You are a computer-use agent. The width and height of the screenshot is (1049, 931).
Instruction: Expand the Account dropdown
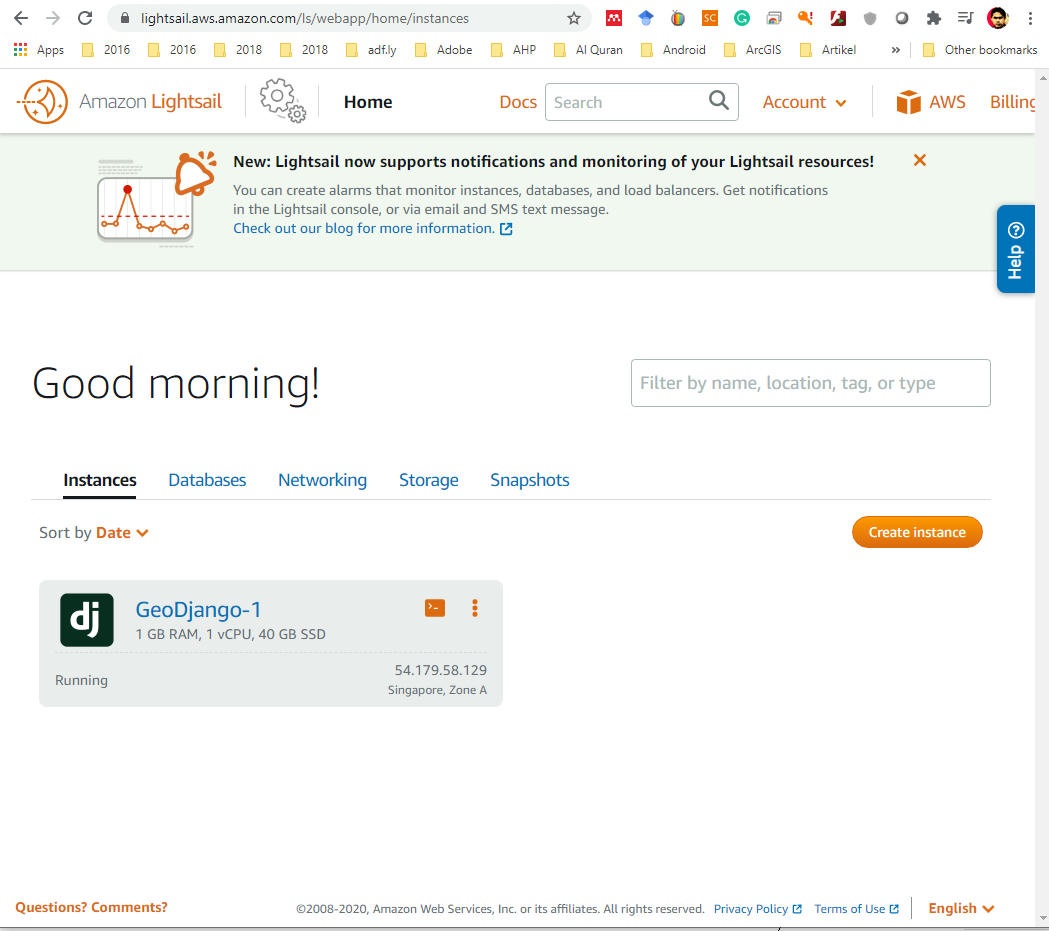[804, 102]
